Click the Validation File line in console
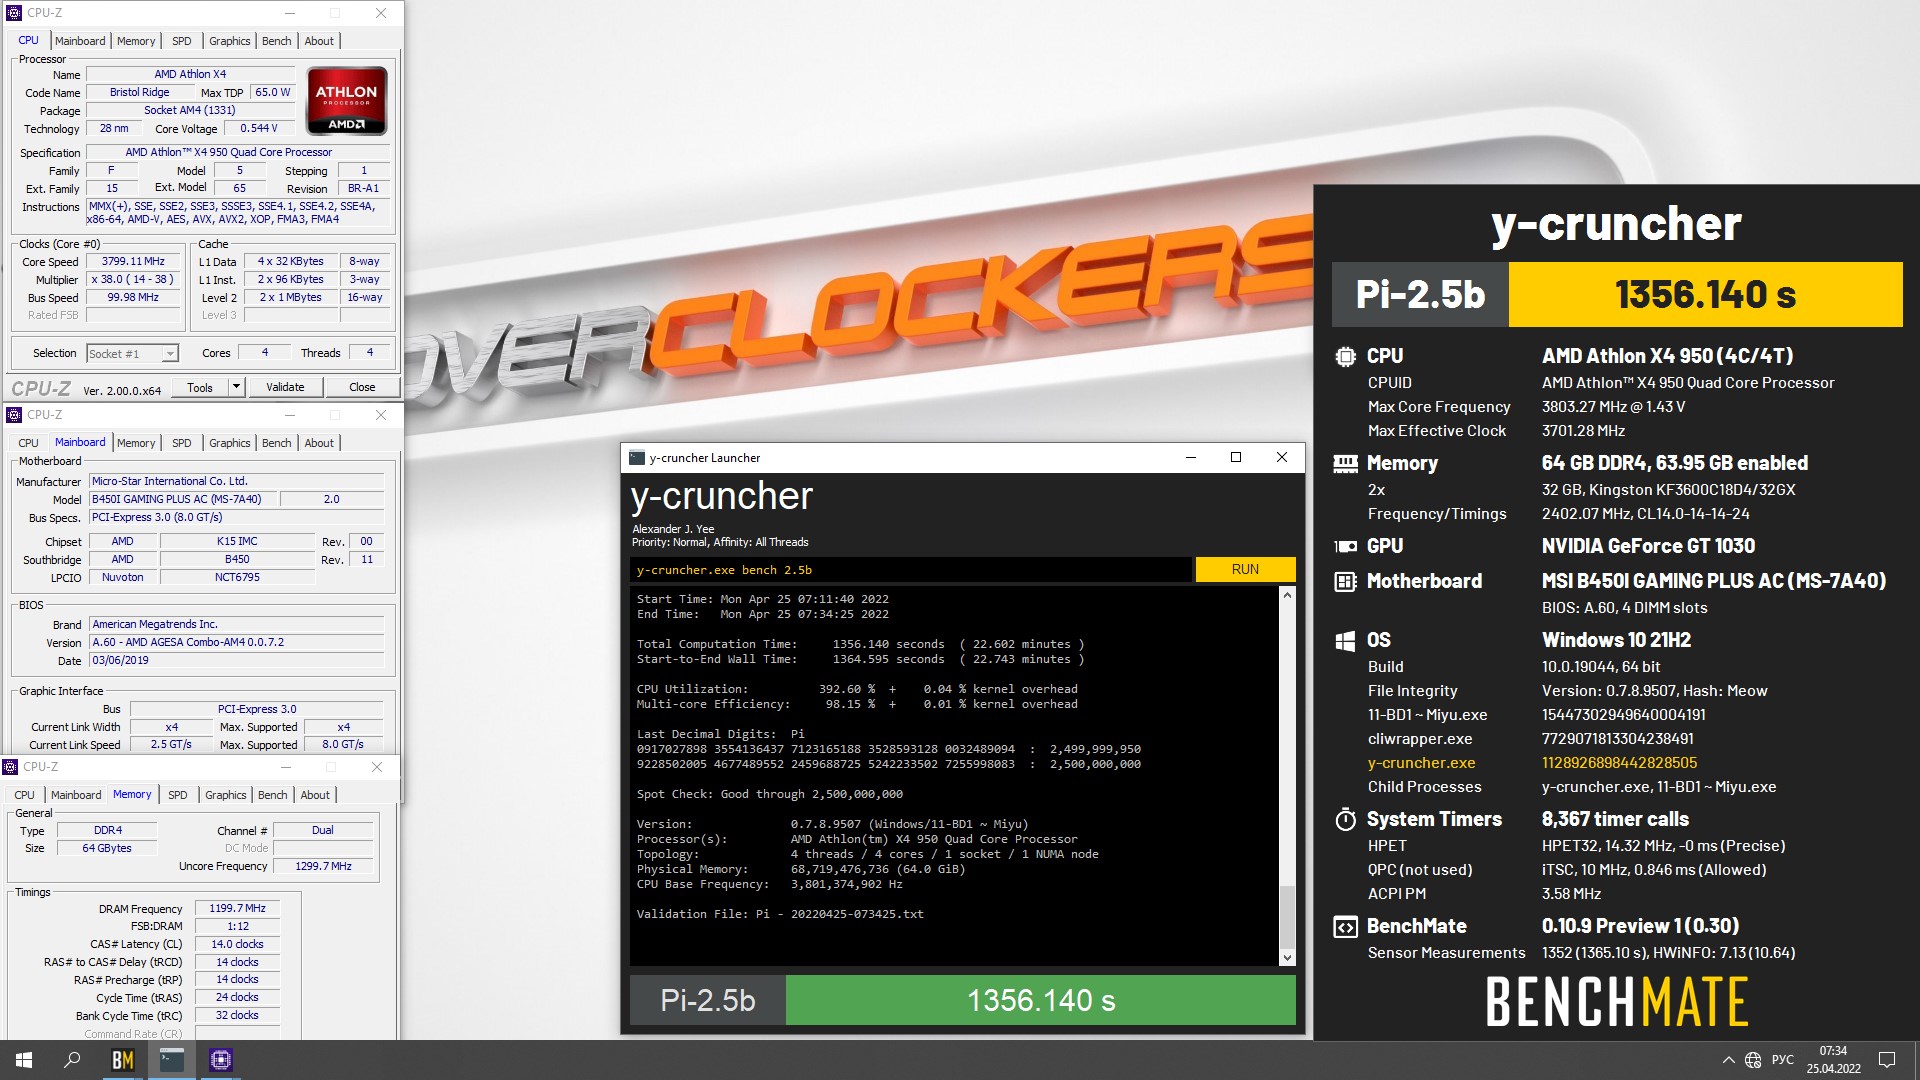1920x1080 pixels. click(x=780, y=915)
